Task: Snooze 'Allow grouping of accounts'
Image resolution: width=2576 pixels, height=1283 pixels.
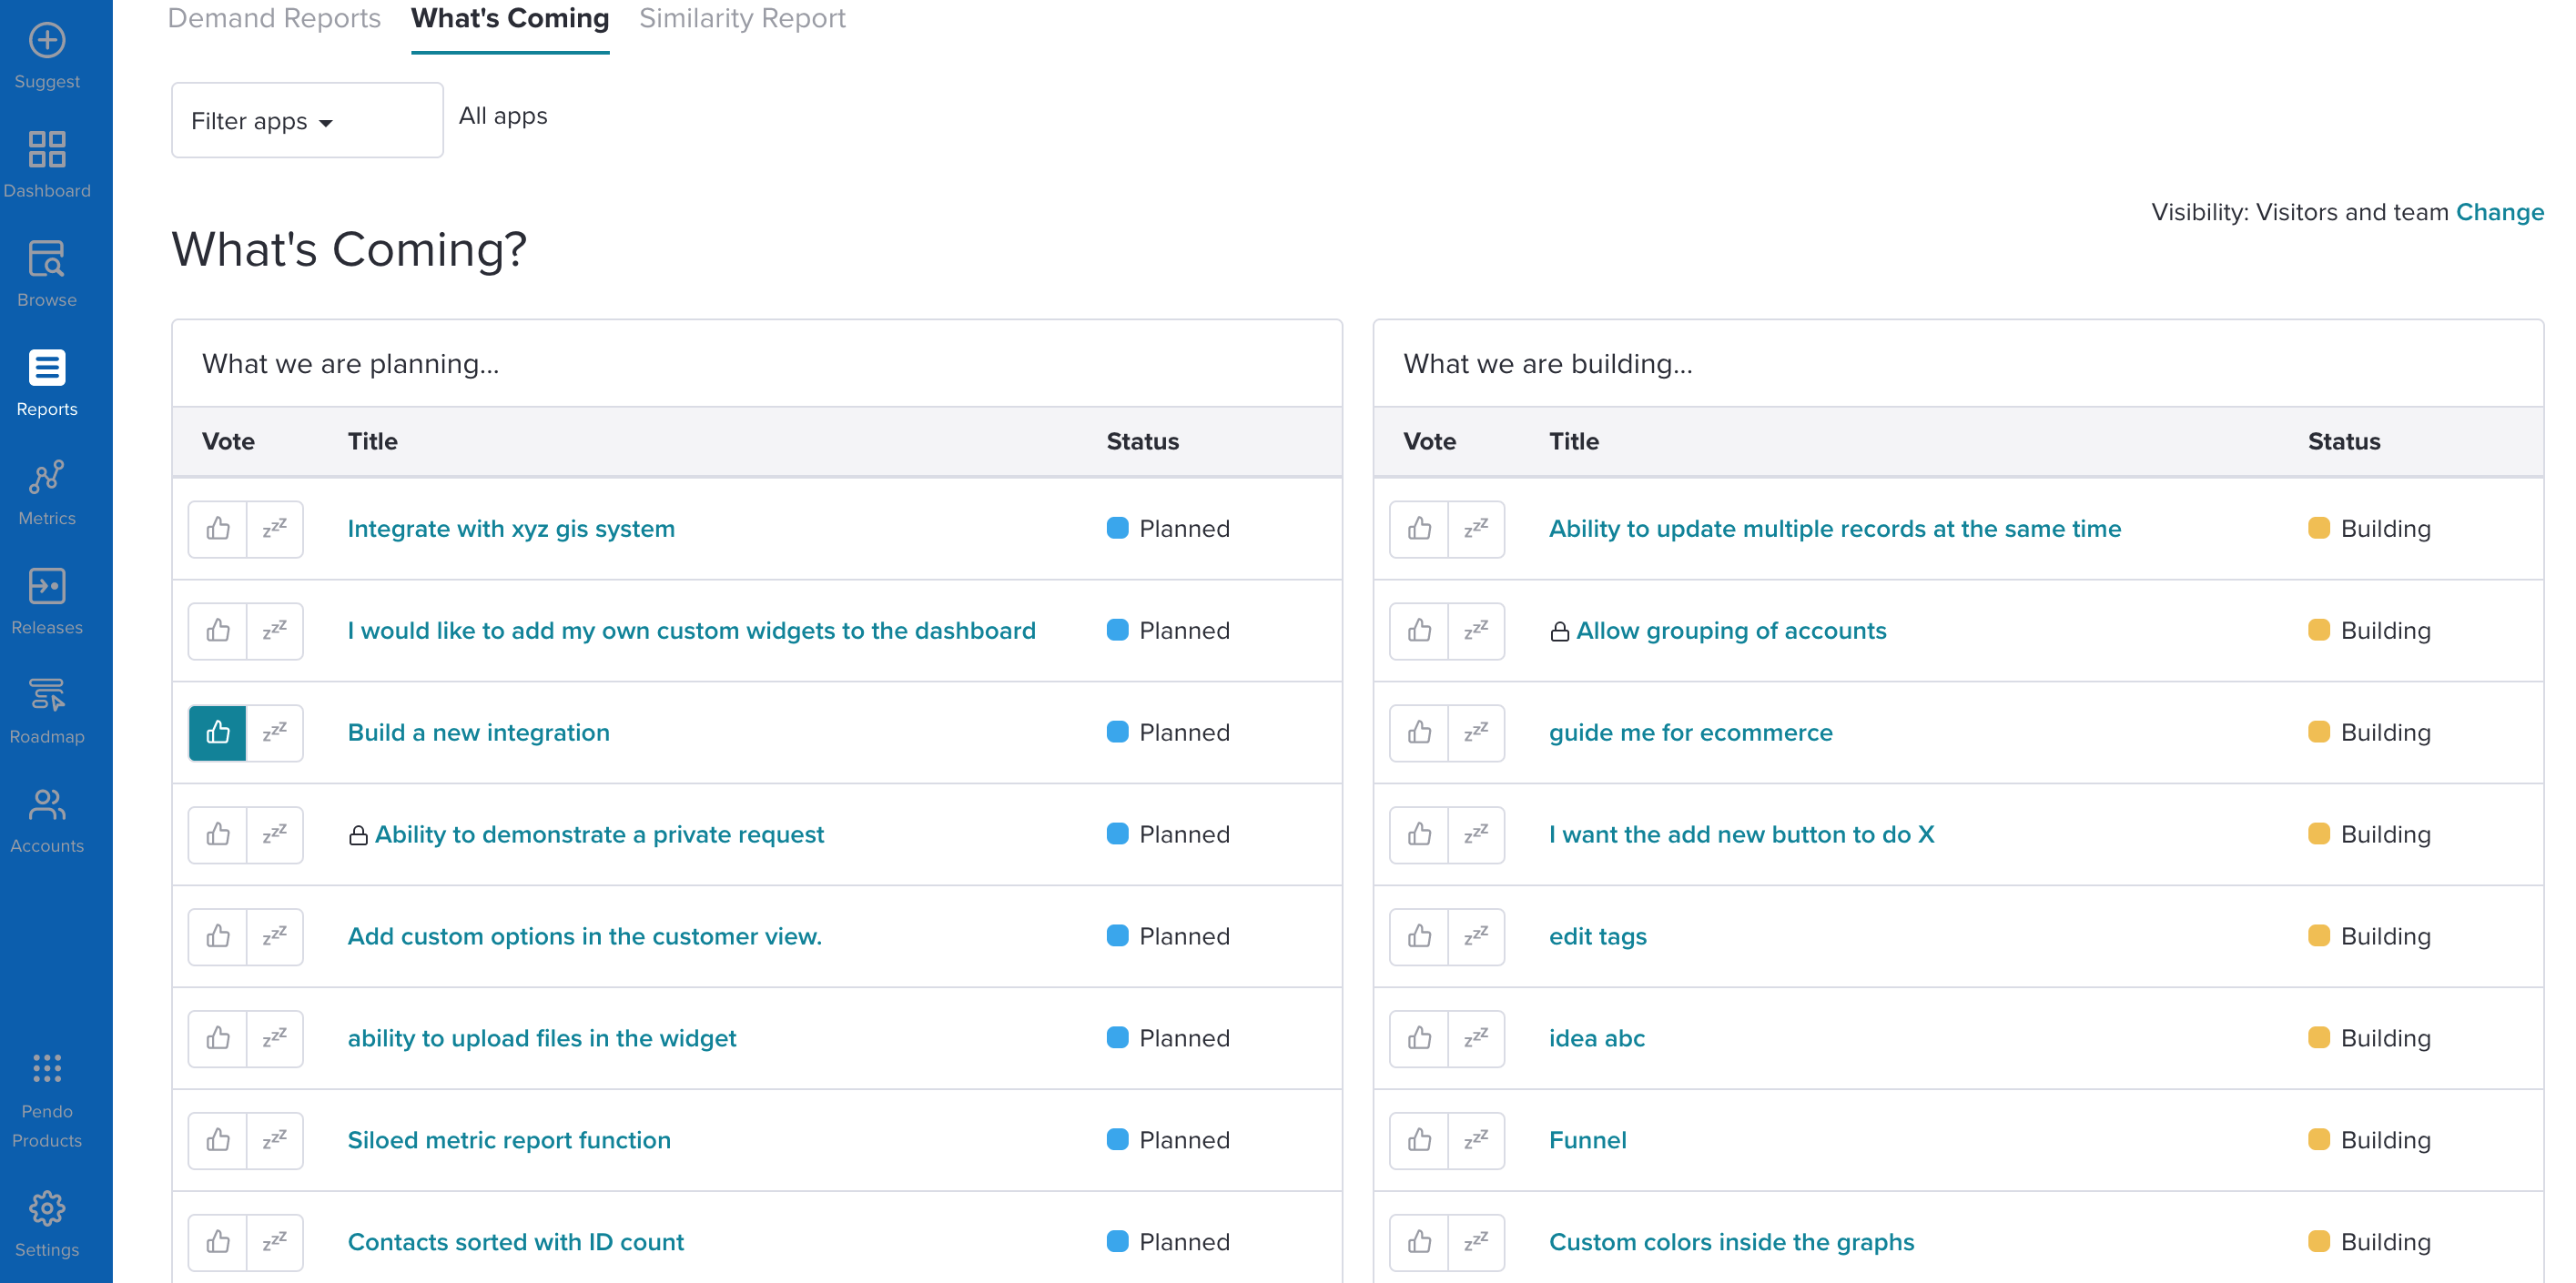Action: (x=1476, y=631)
